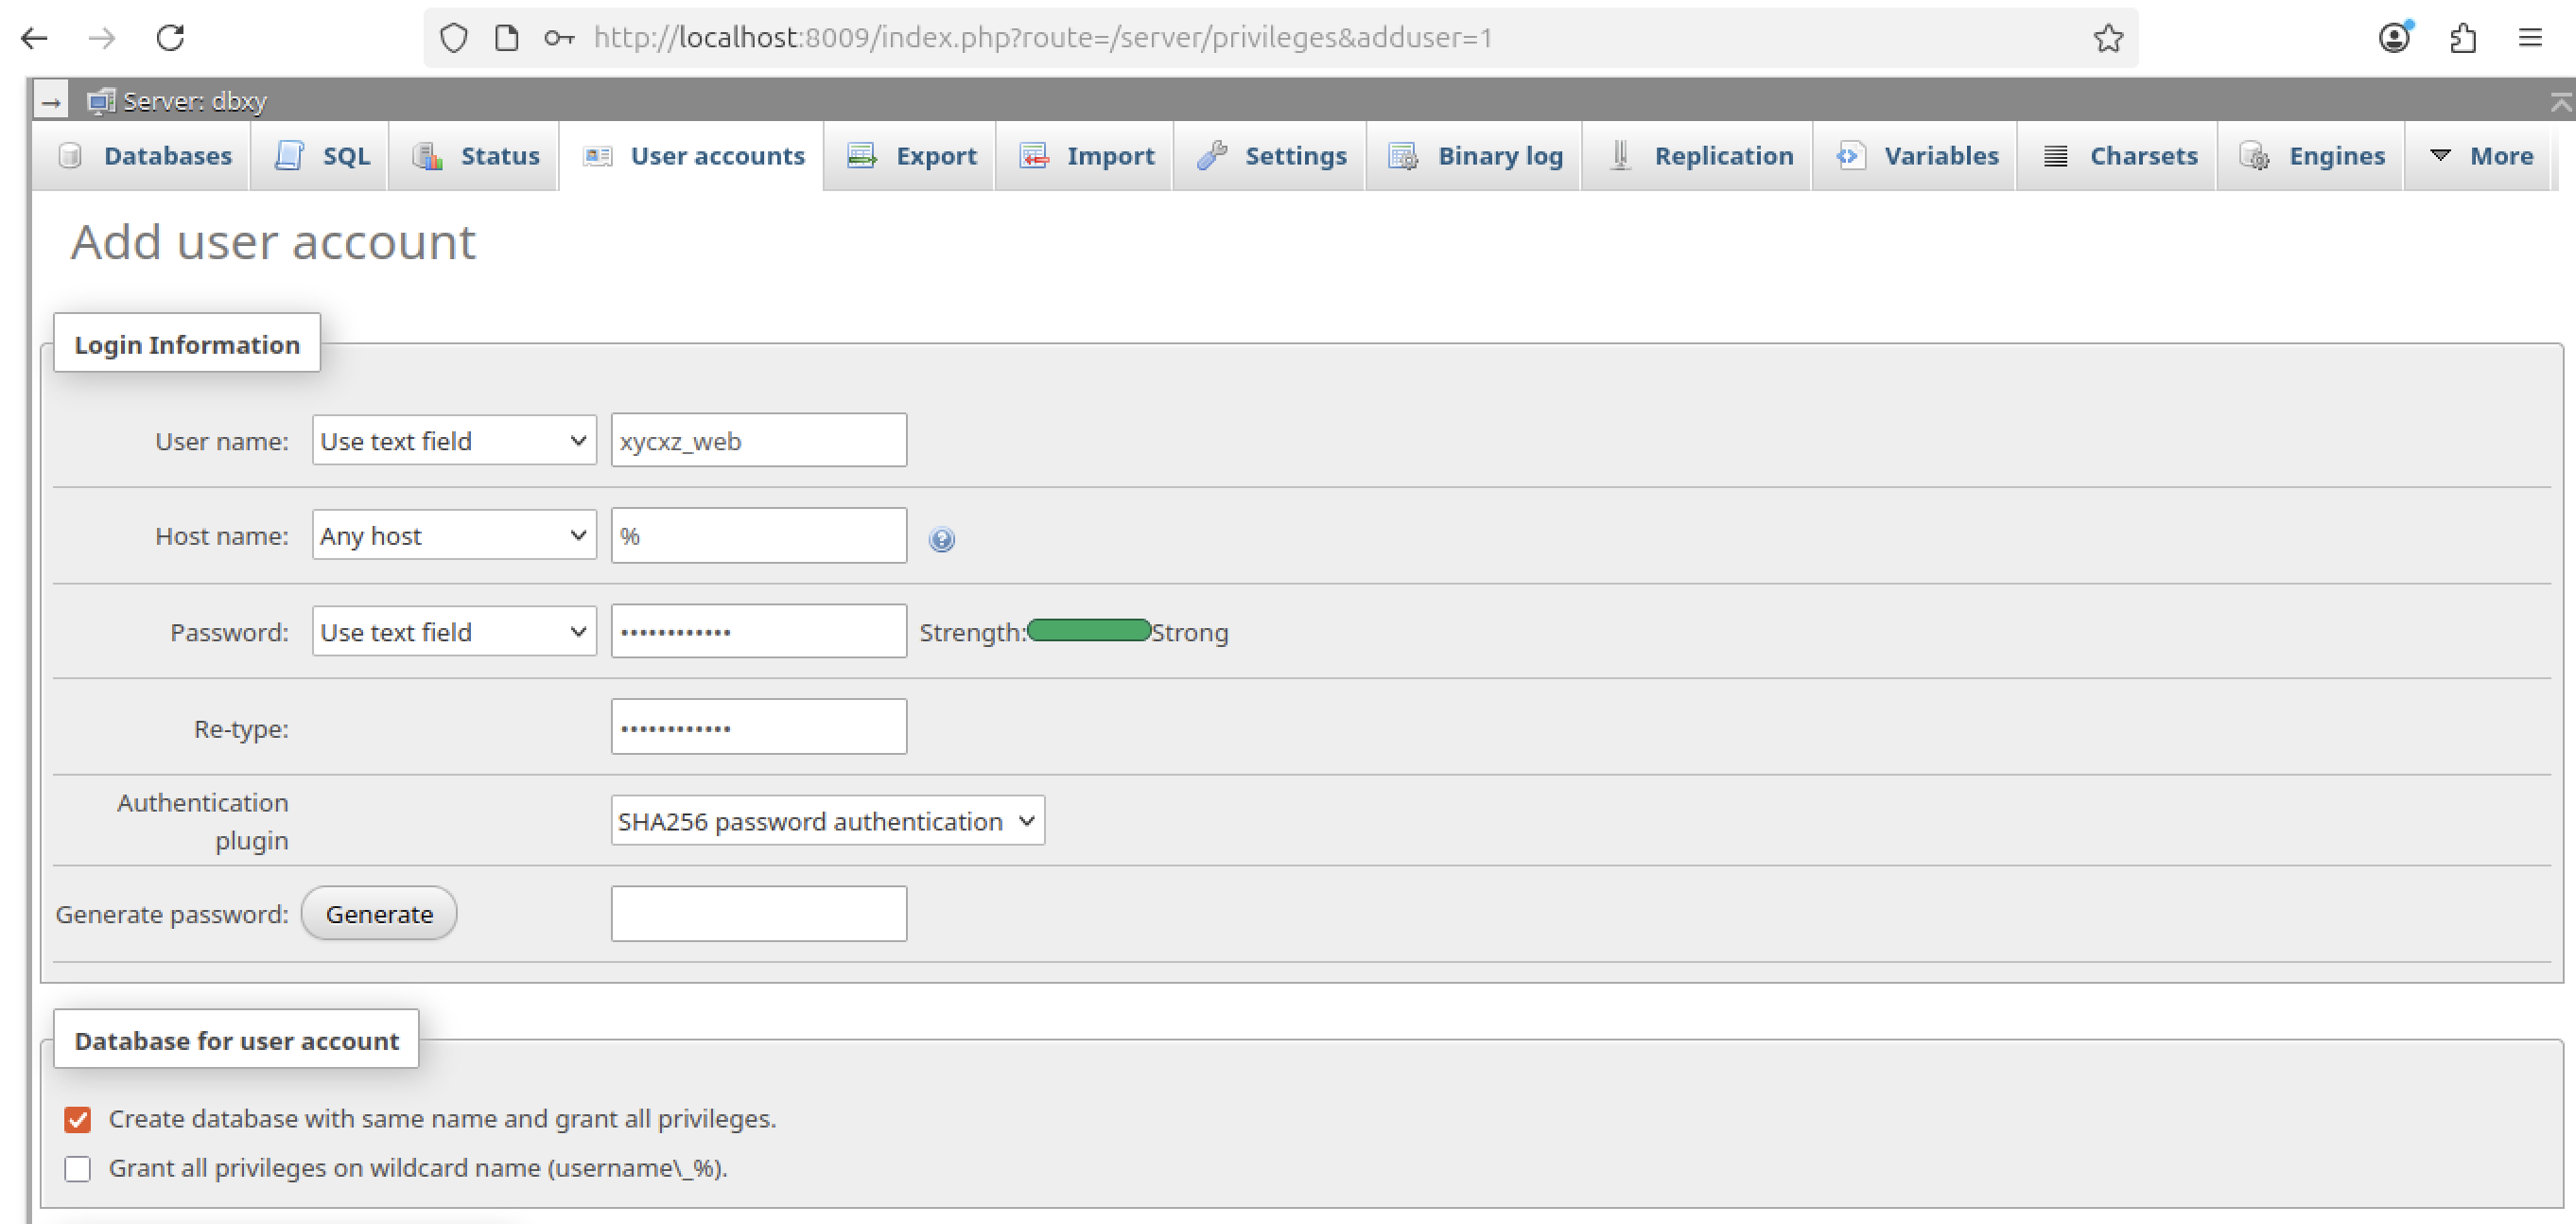
Task: Click the Firefox account icon
Action: [x=2394, y=38]
